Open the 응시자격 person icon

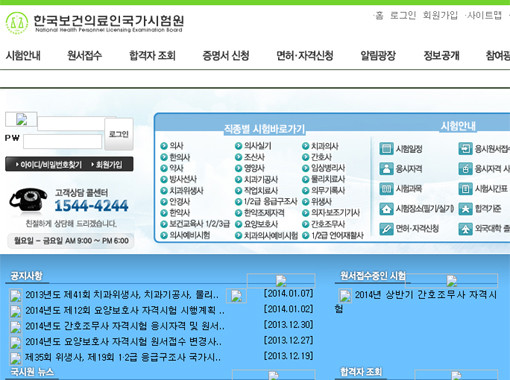click(386, 169)
